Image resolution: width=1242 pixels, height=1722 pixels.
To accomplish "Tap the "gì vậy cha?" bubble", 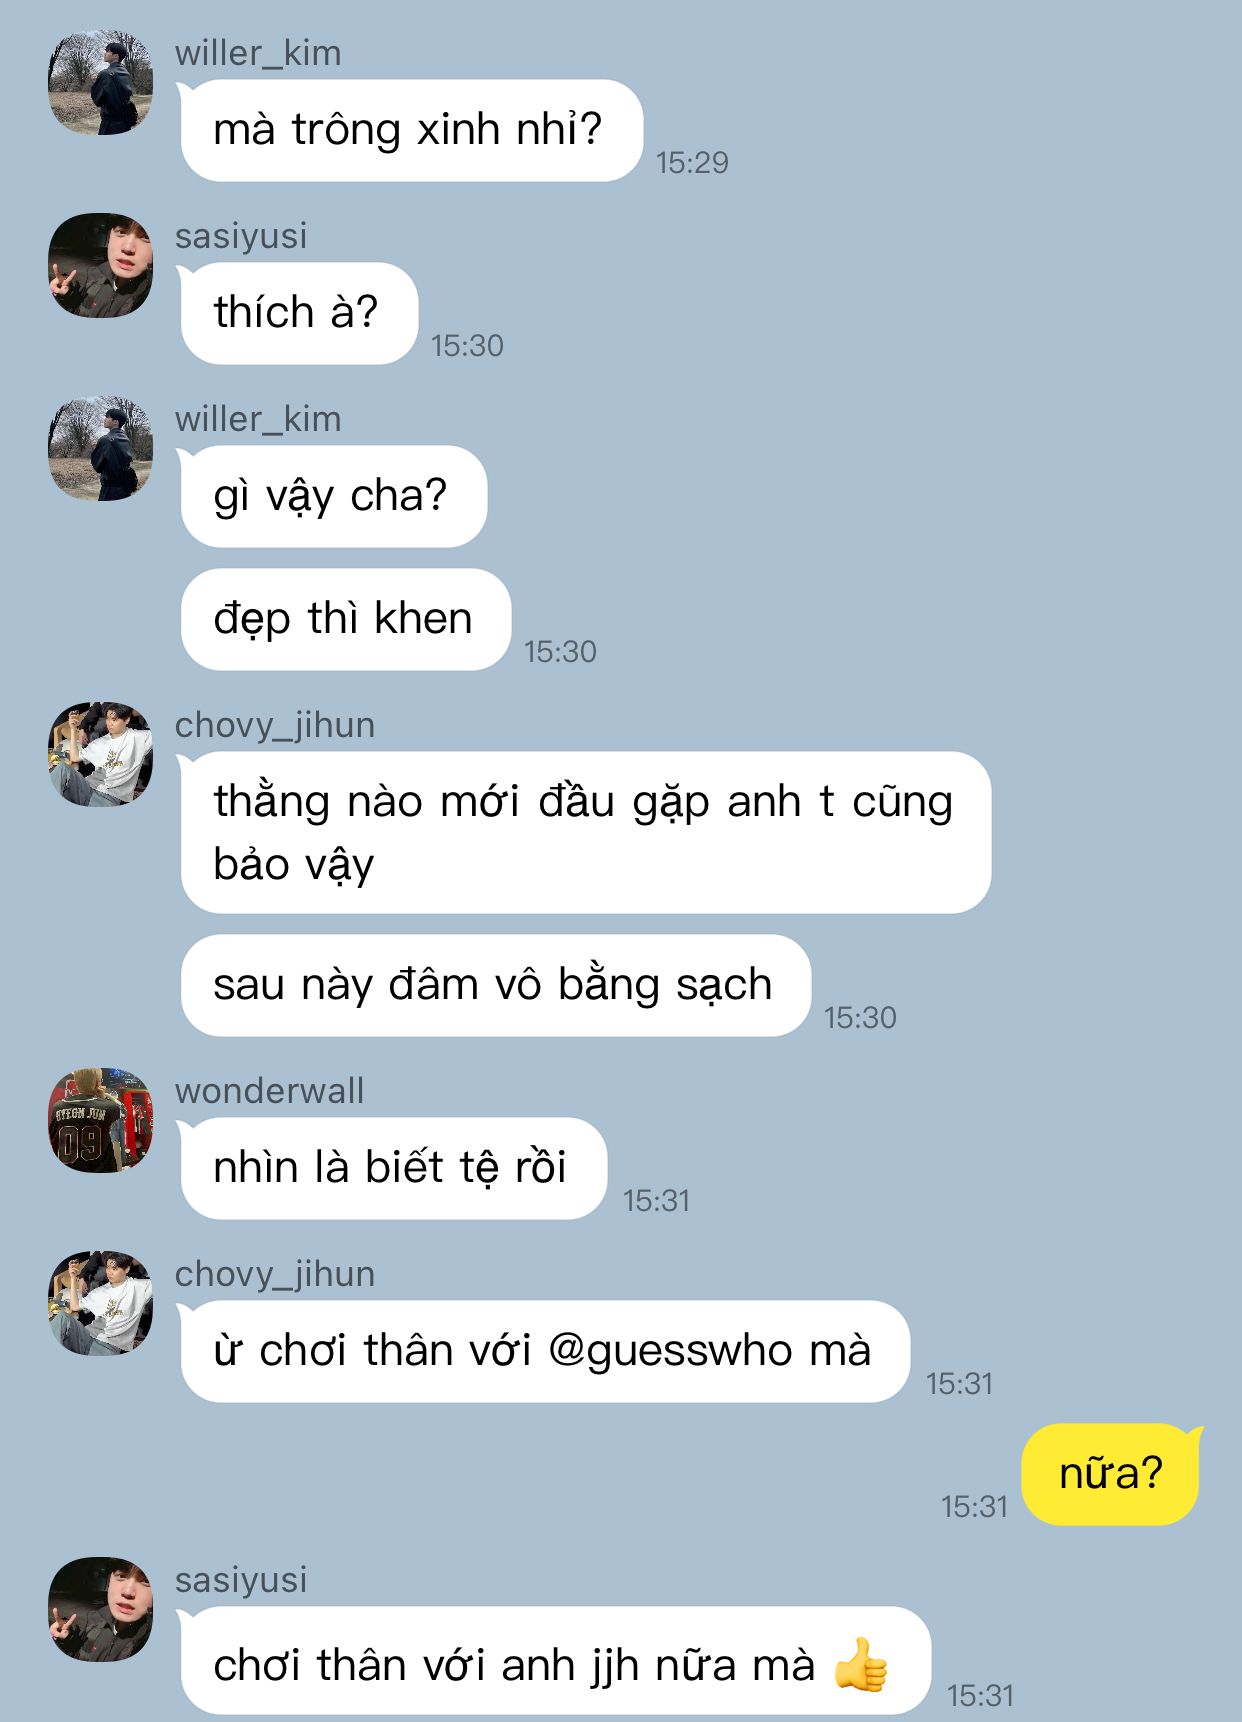I will click(332, 497).
